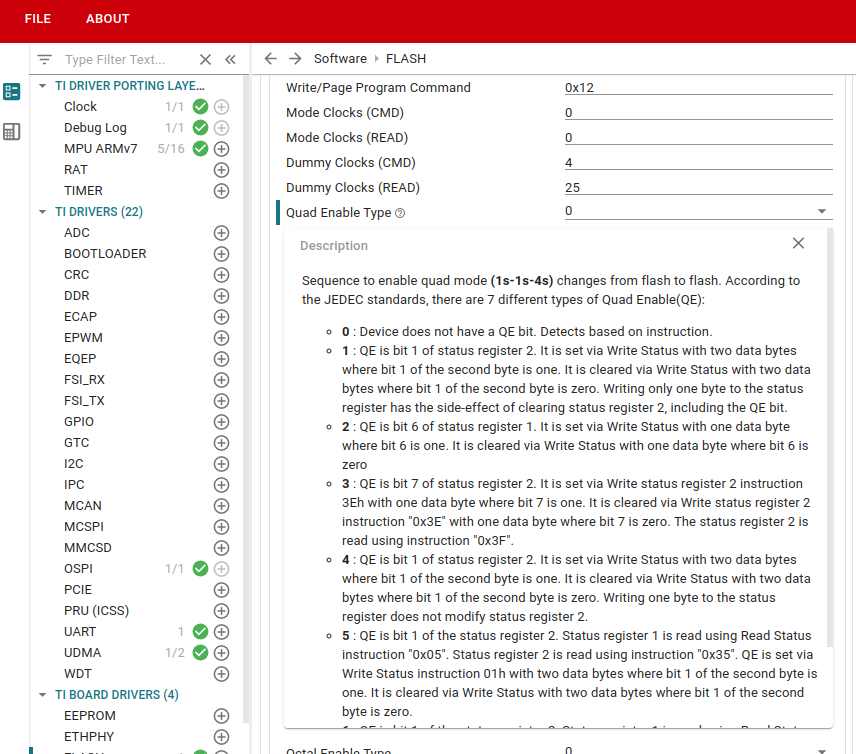This screenshot has height=754, width=856.
Task: Clear the filter text with X icon
Action: [x=205, y=60]
